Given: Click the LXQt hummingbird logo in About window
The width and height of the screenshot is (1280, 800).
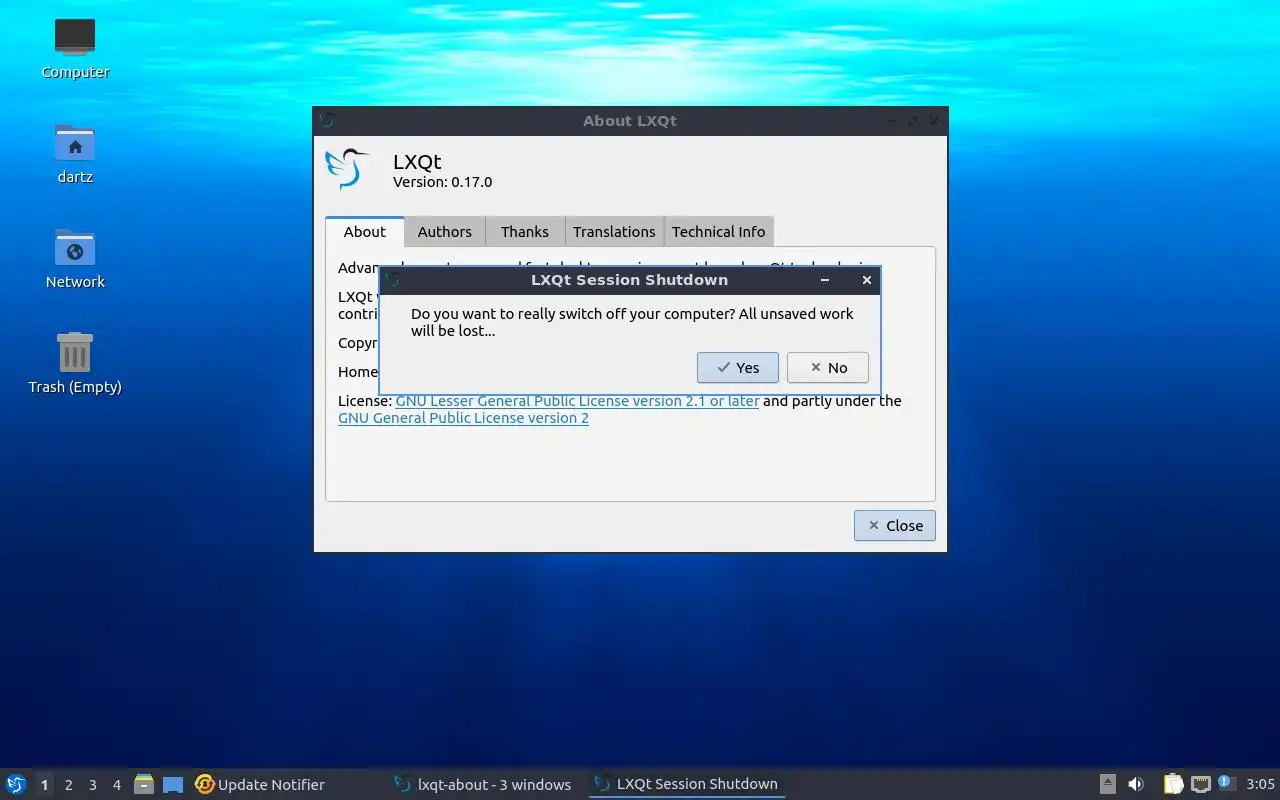Looking at the screenshot, I should tap(348, 170).
